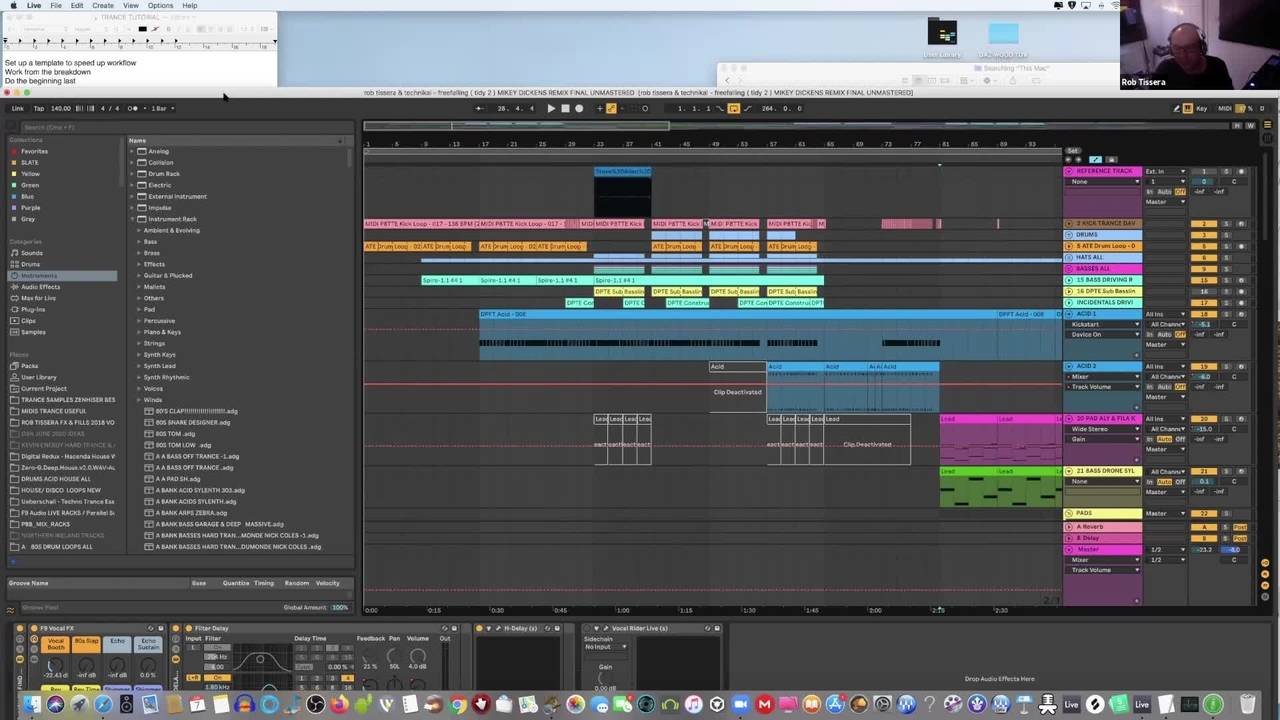Open the Clips category
1280x720 pixels.
coord(28,321)
